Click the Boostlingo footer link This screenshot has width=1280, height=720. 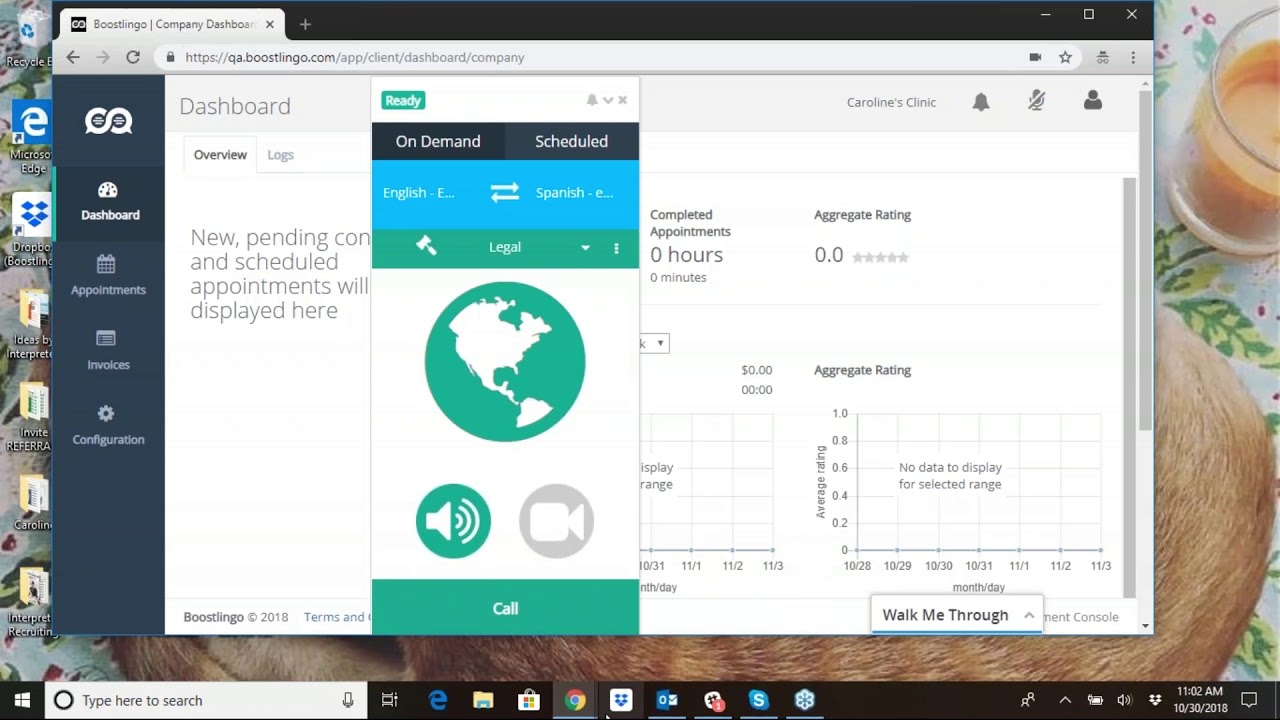click(x=213, y=617)
